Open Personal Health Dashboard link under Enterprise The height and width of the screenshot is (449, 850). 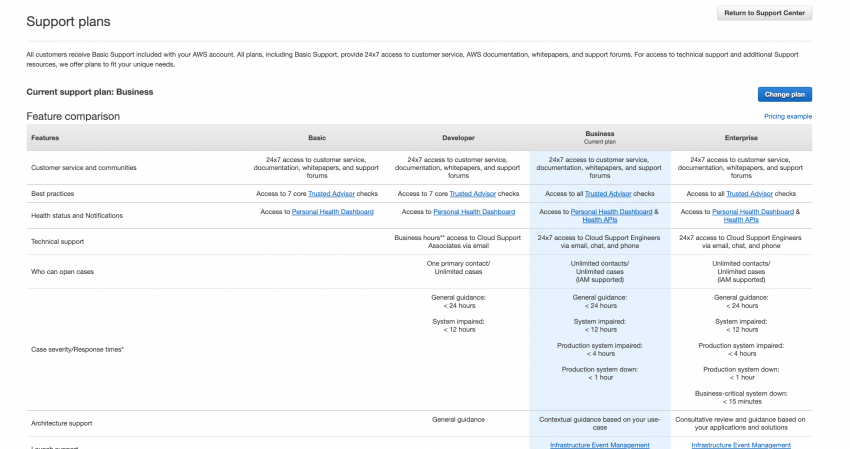(x=753, y=212)
